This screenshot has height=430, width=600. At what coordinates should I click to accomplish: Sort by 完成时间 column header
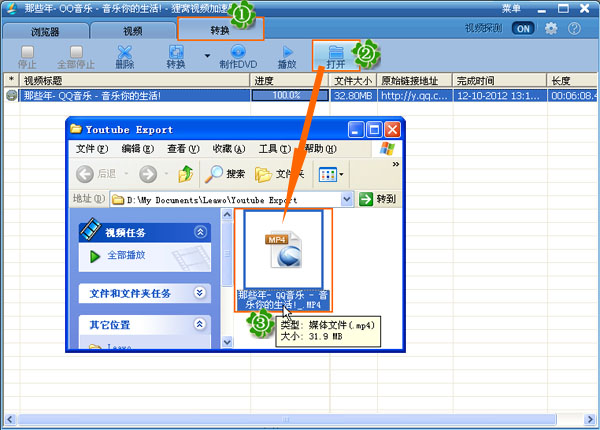[x=499, y=80]
